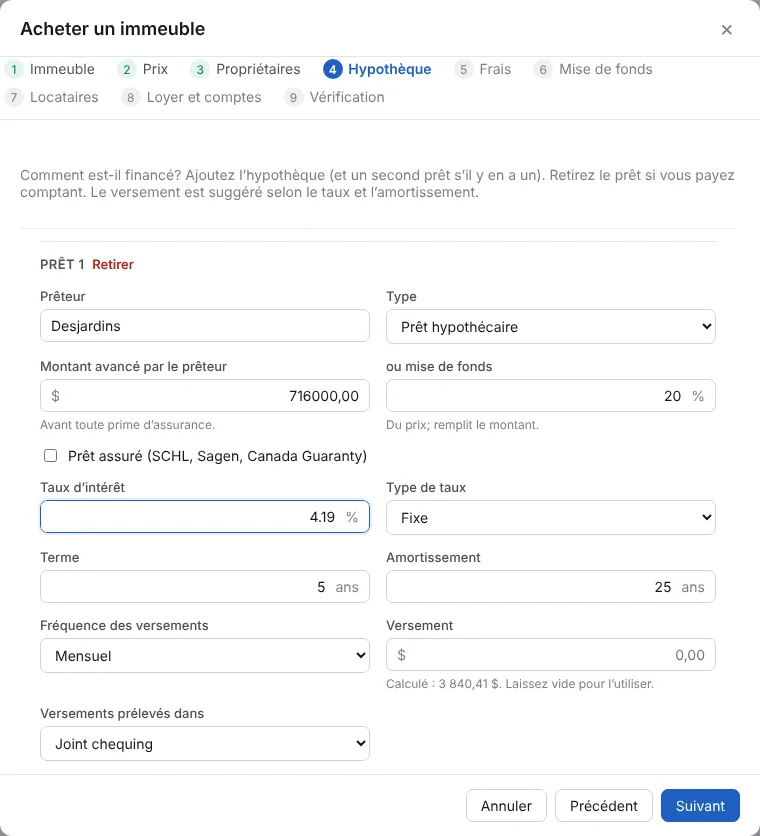Open the Versements prélevés dans dropdown

coord(205,744)
